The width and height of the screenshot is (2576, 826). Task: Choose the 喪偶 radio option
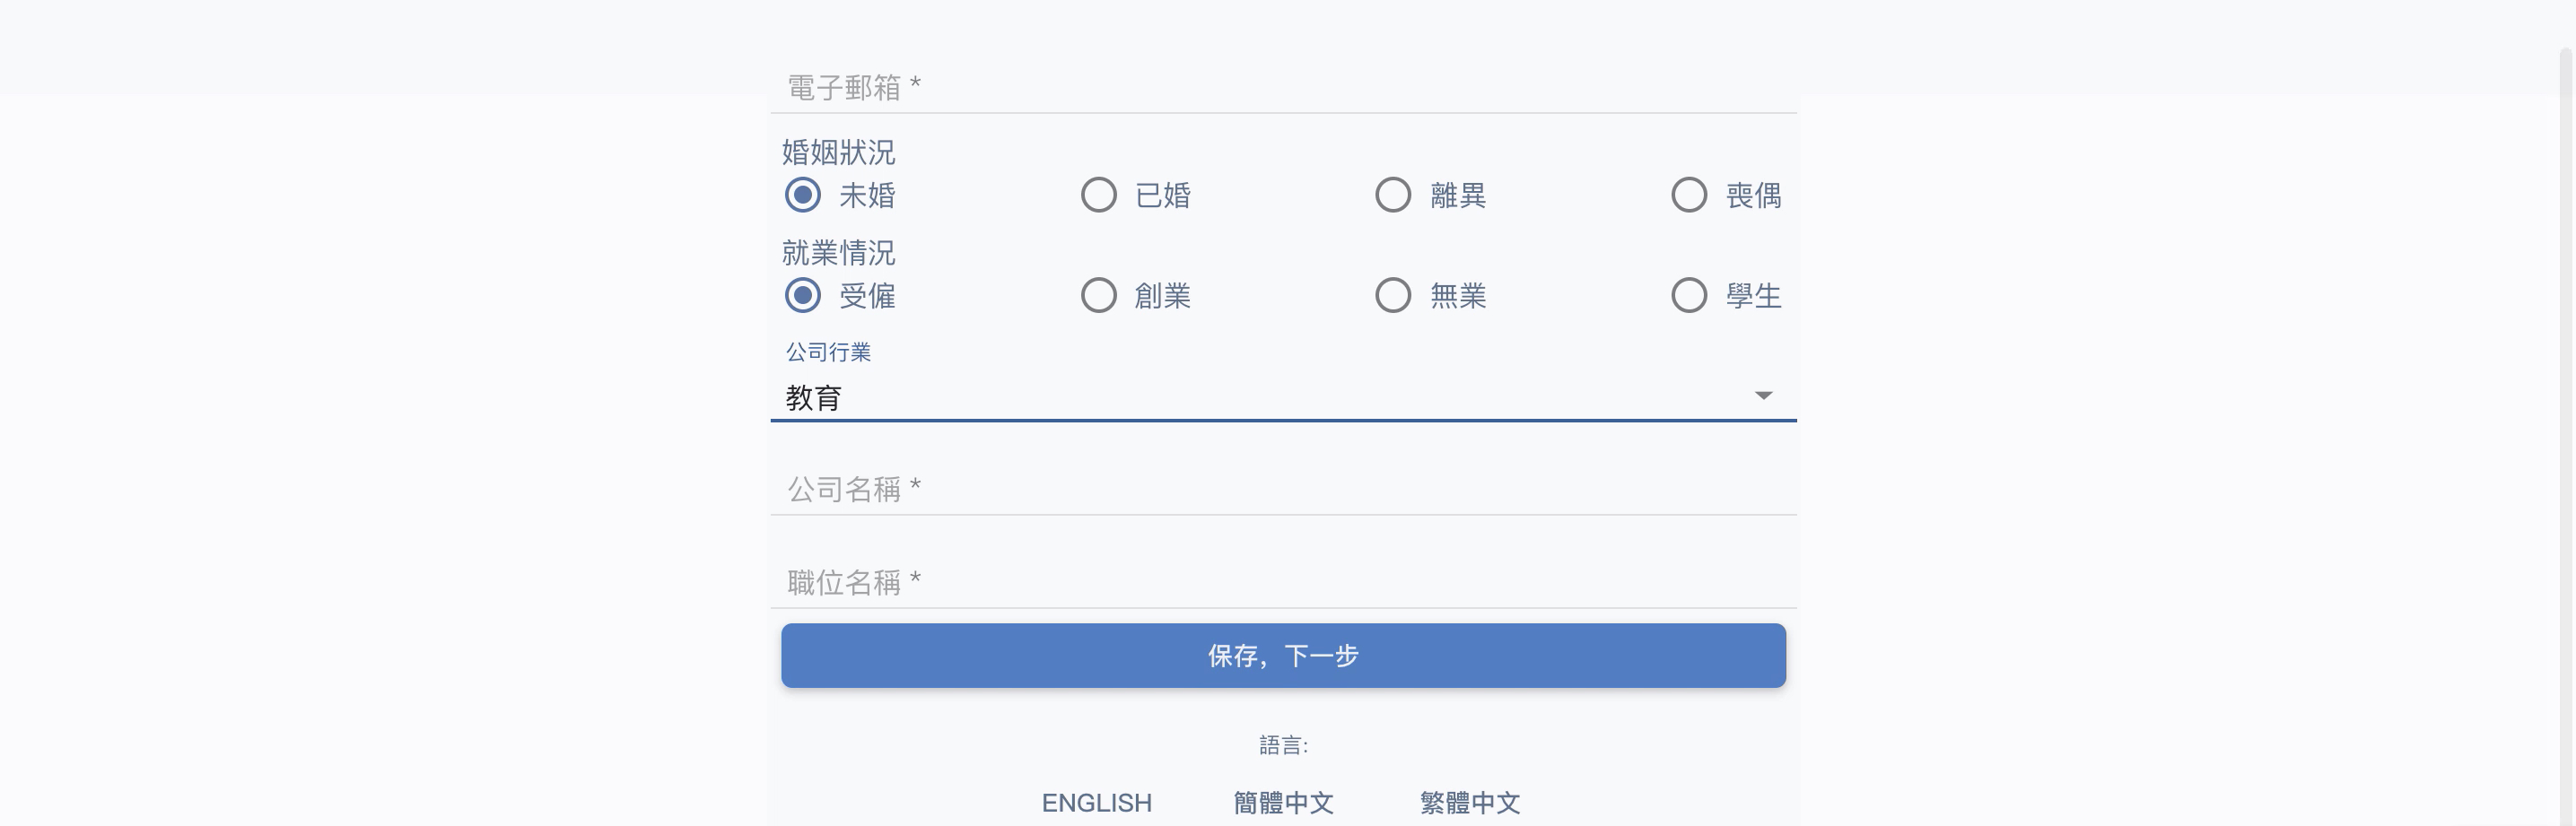[x=1689, y=195]
